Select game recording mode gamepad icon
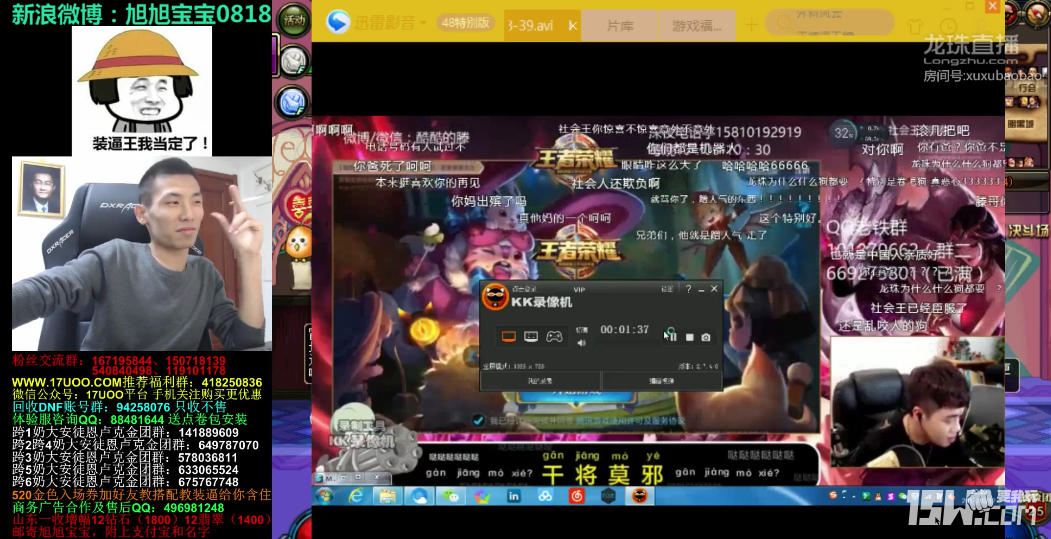This screenshot has width=1051, height=539. pyautogui.click(x=554, y=337)
